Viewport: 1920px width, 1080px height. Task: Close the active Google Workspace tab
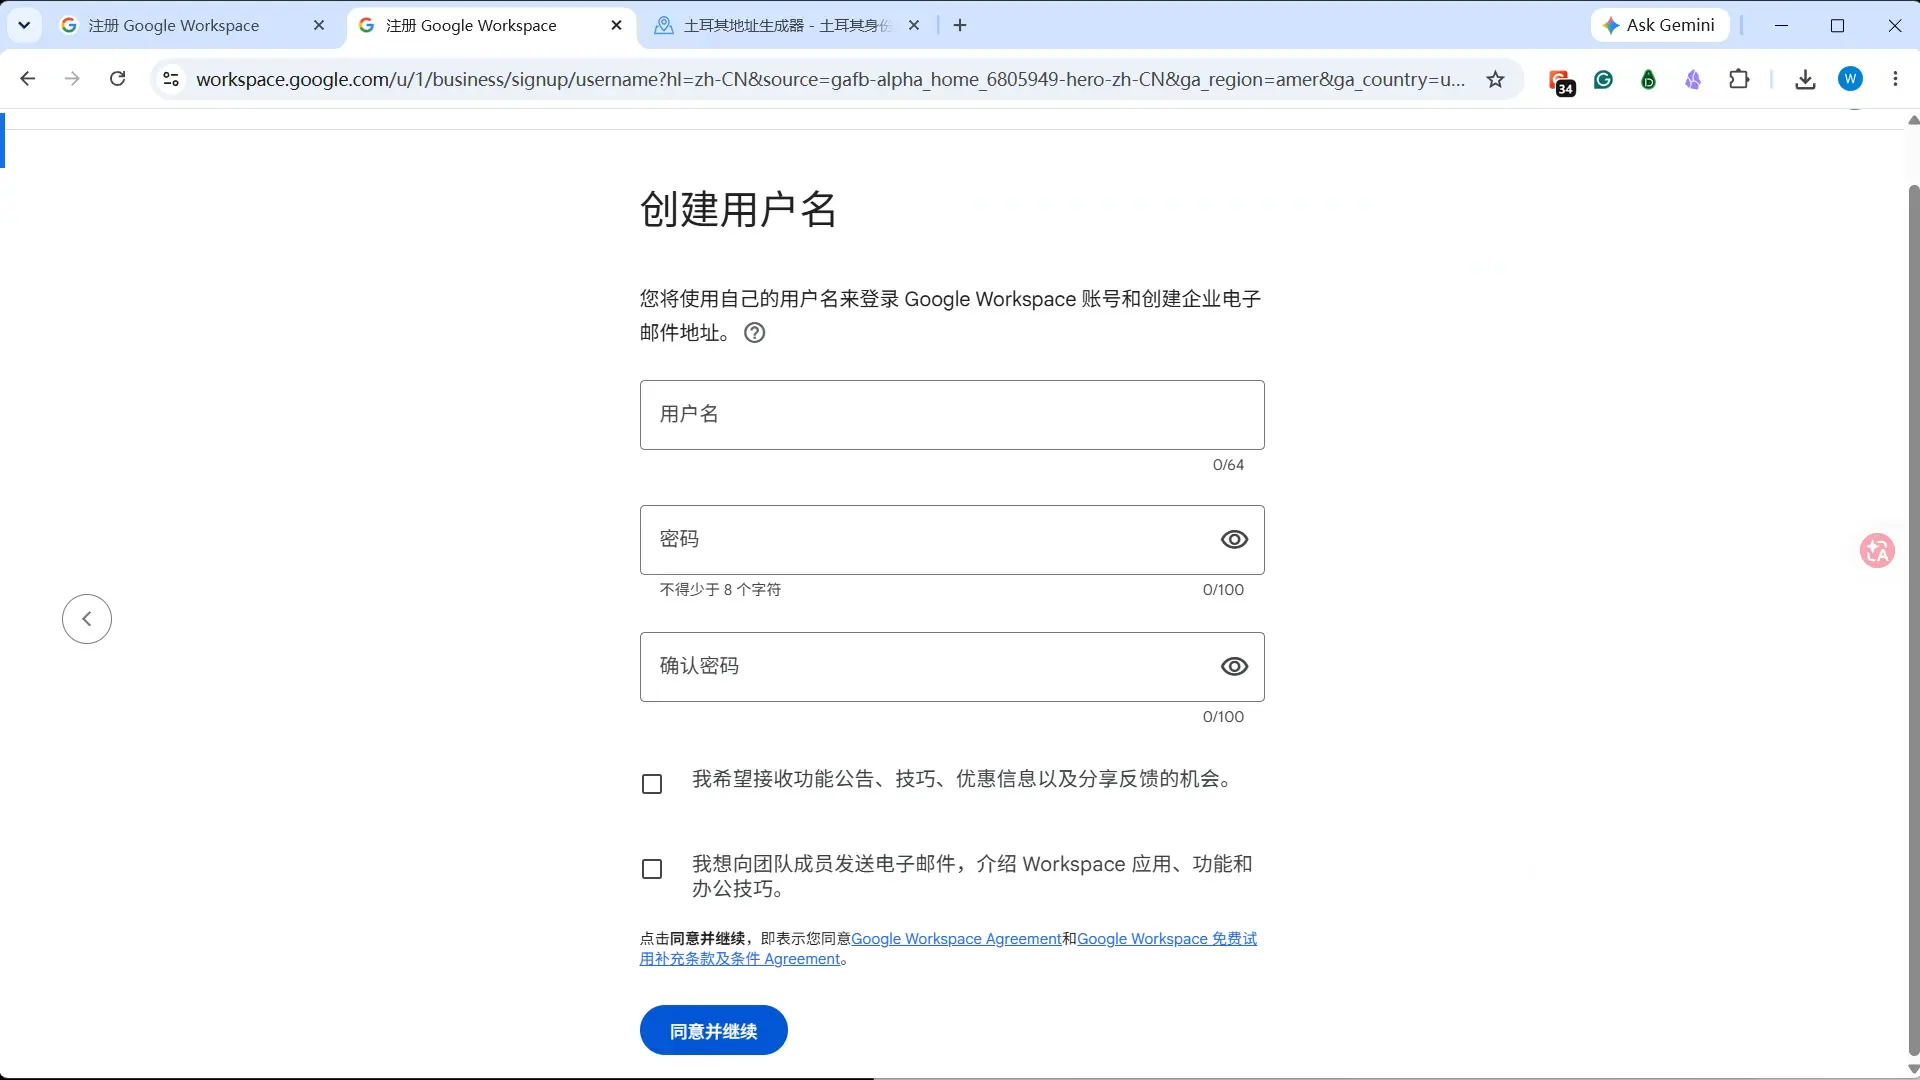[x=616, y=25]
